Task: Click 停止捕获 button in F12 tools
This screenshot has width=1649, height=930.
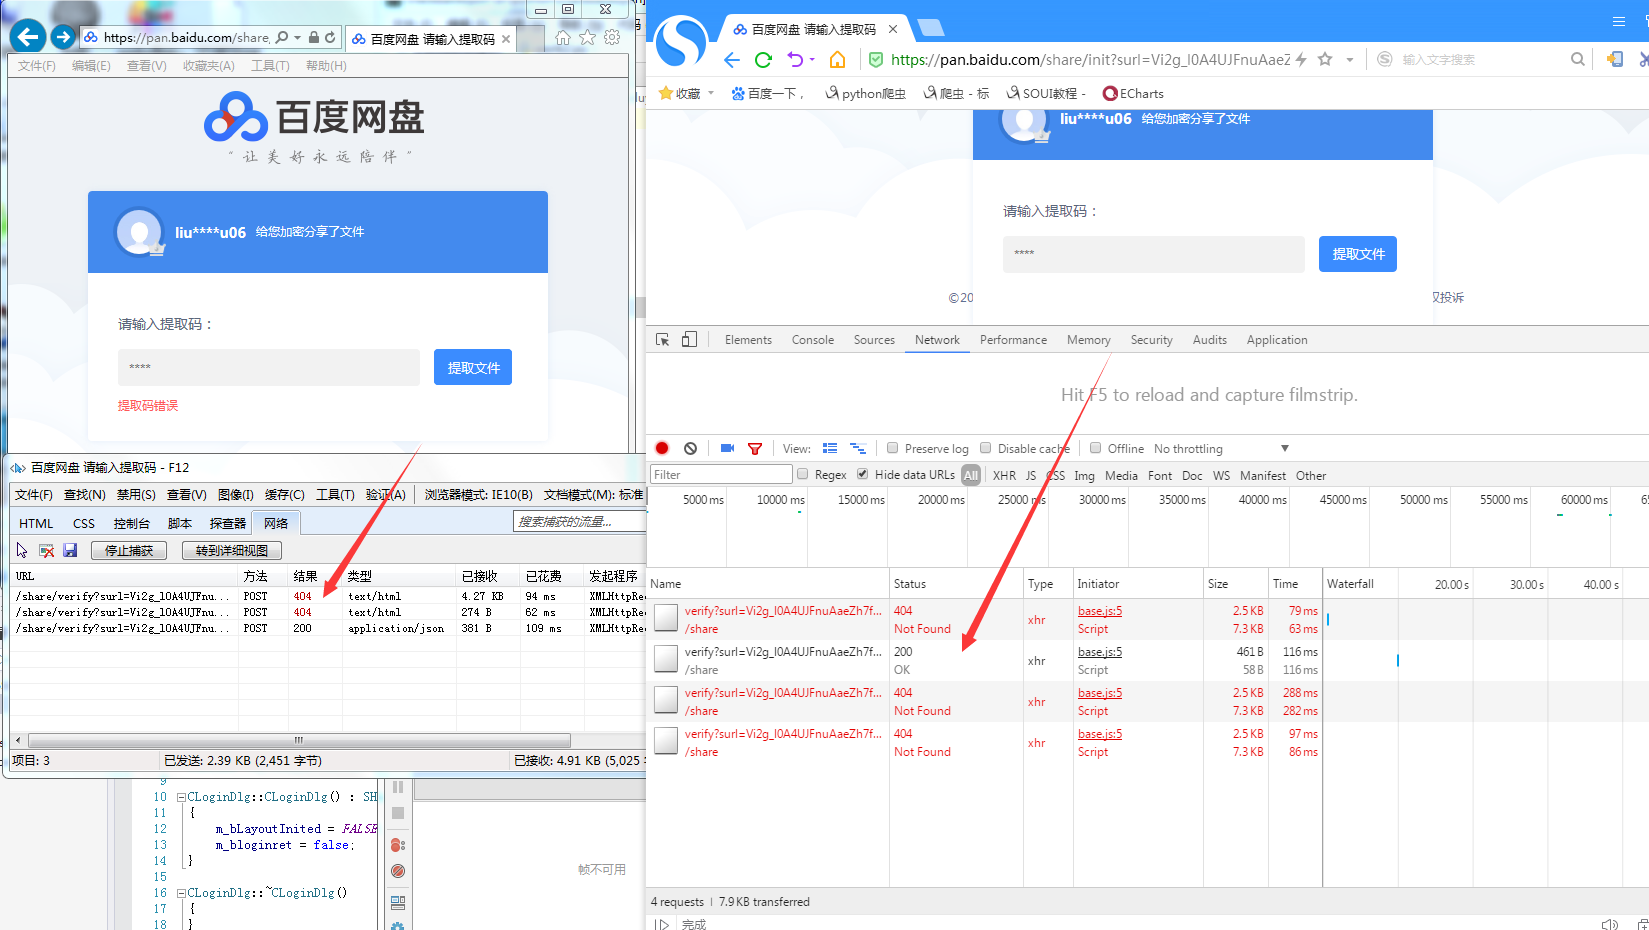Action: (x=129, y=550)
